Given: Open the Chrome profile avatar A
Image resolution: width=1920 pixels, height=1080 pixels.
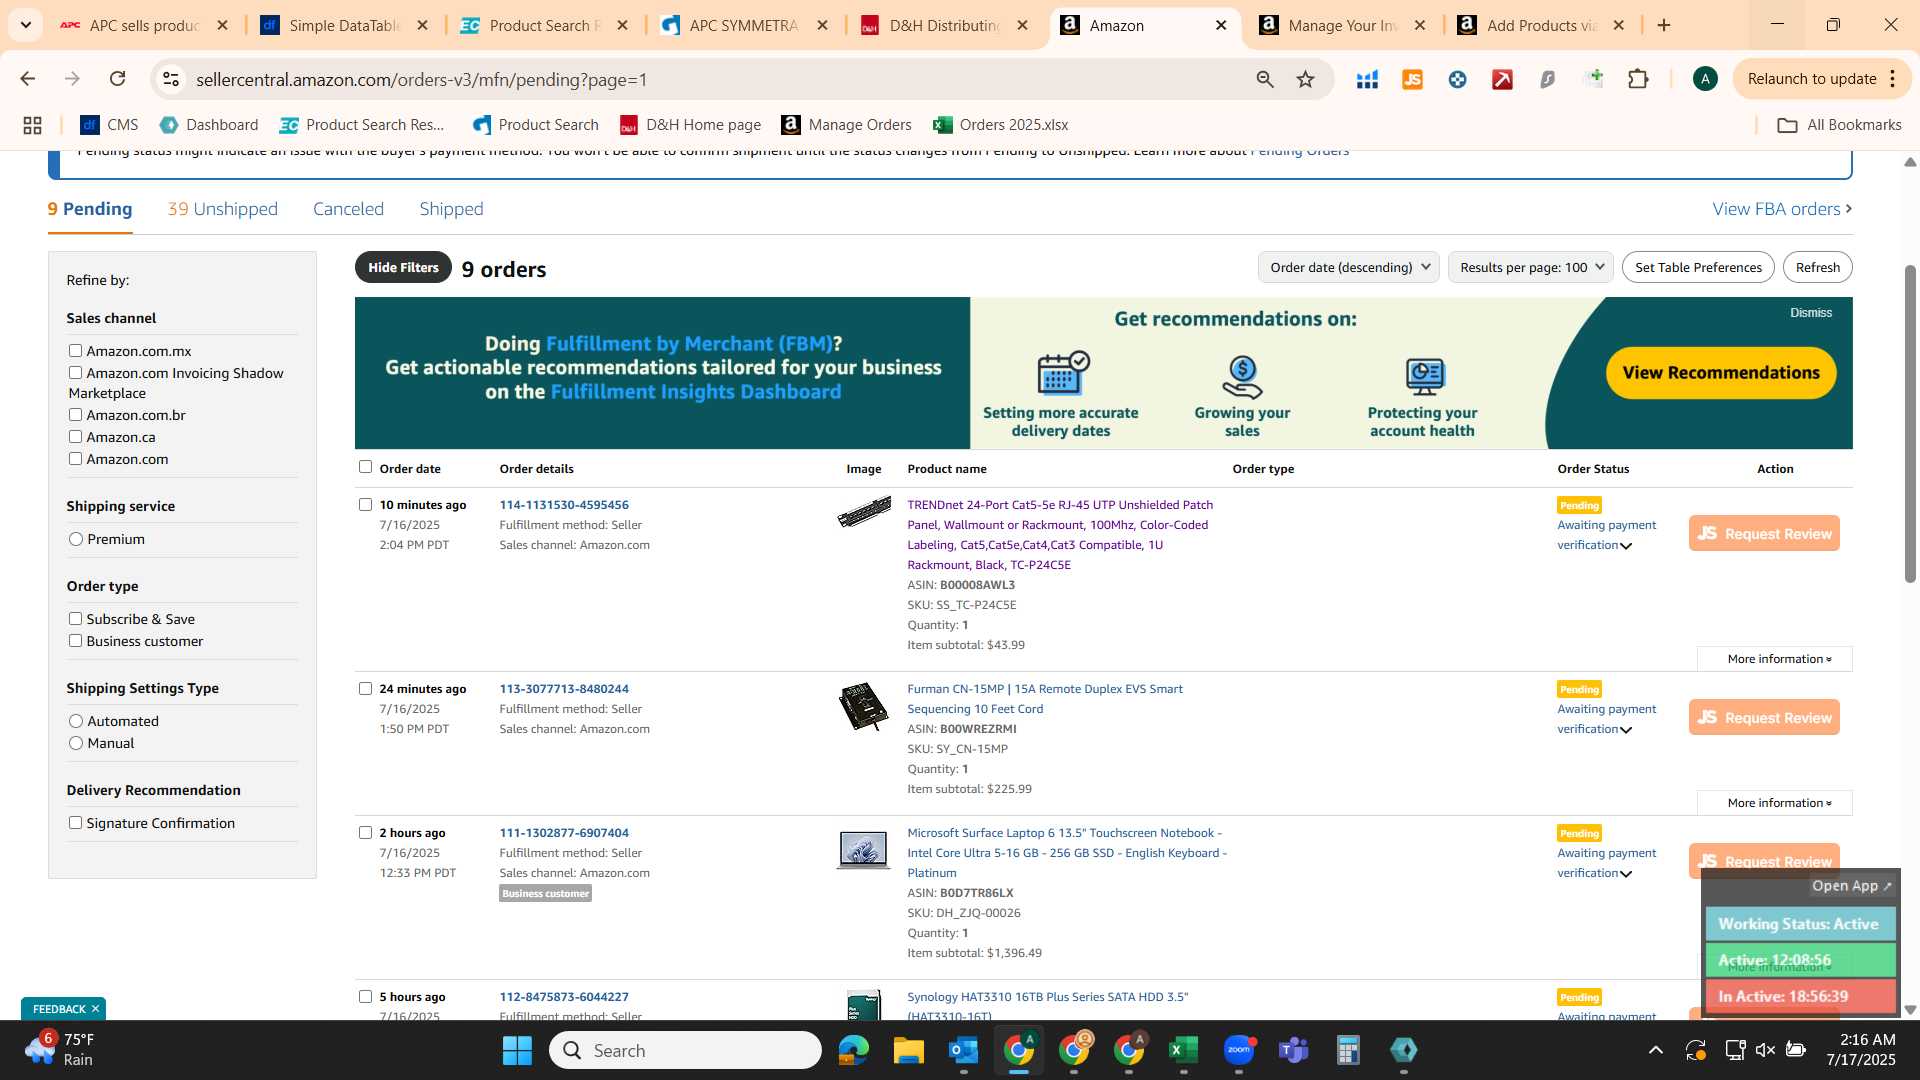Looking at the screenshot, I should (x=1705, y=79).
